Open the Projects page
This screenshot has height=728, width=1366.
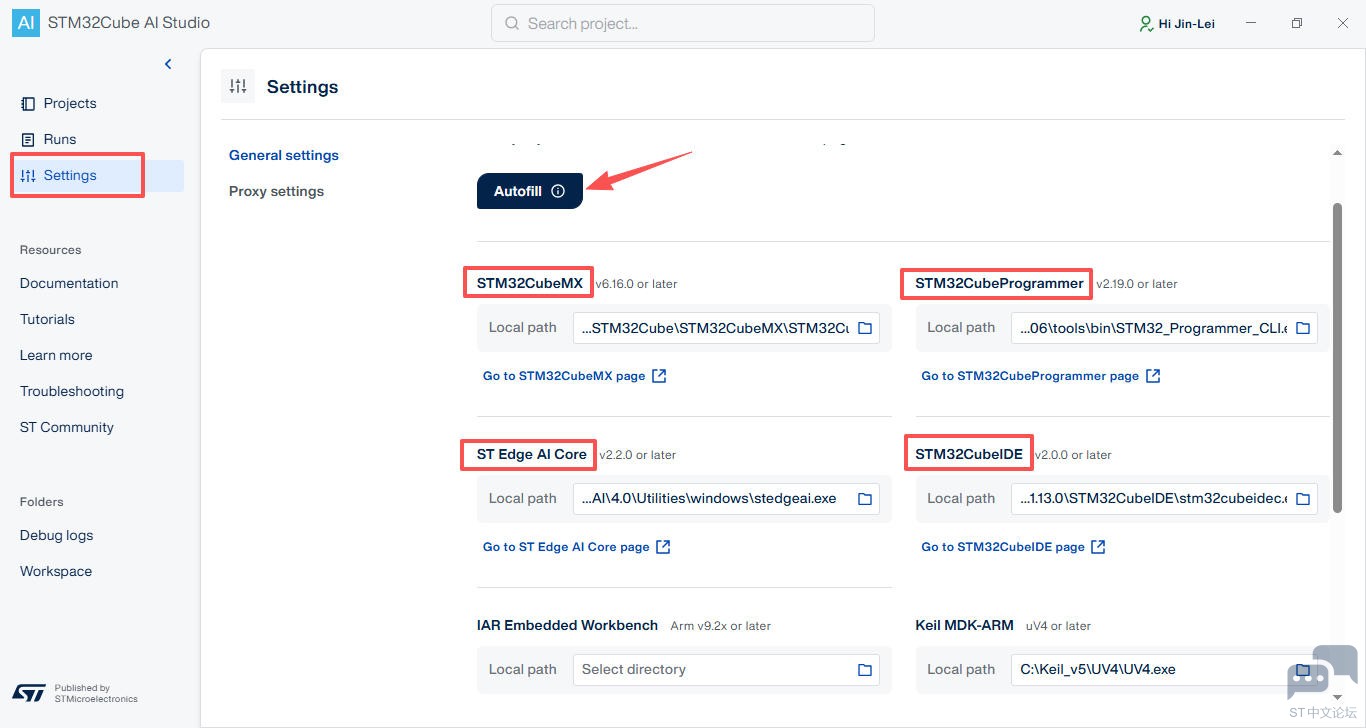pos(70,103)
